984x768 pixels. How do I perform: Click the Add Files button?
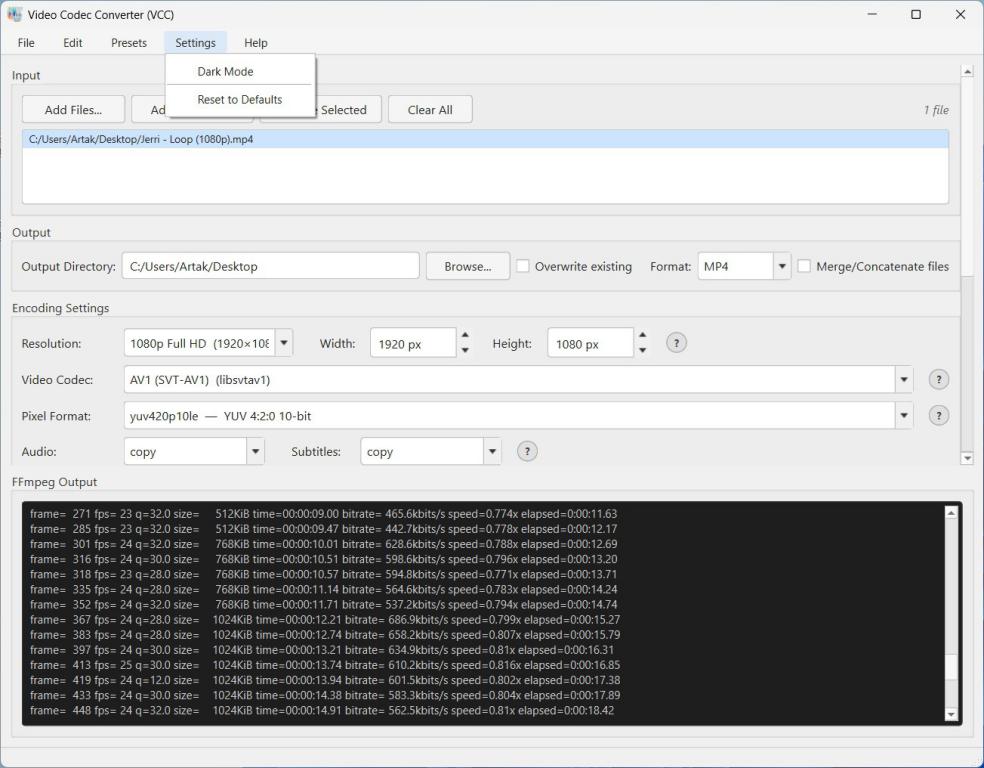[x=73, y=110]
